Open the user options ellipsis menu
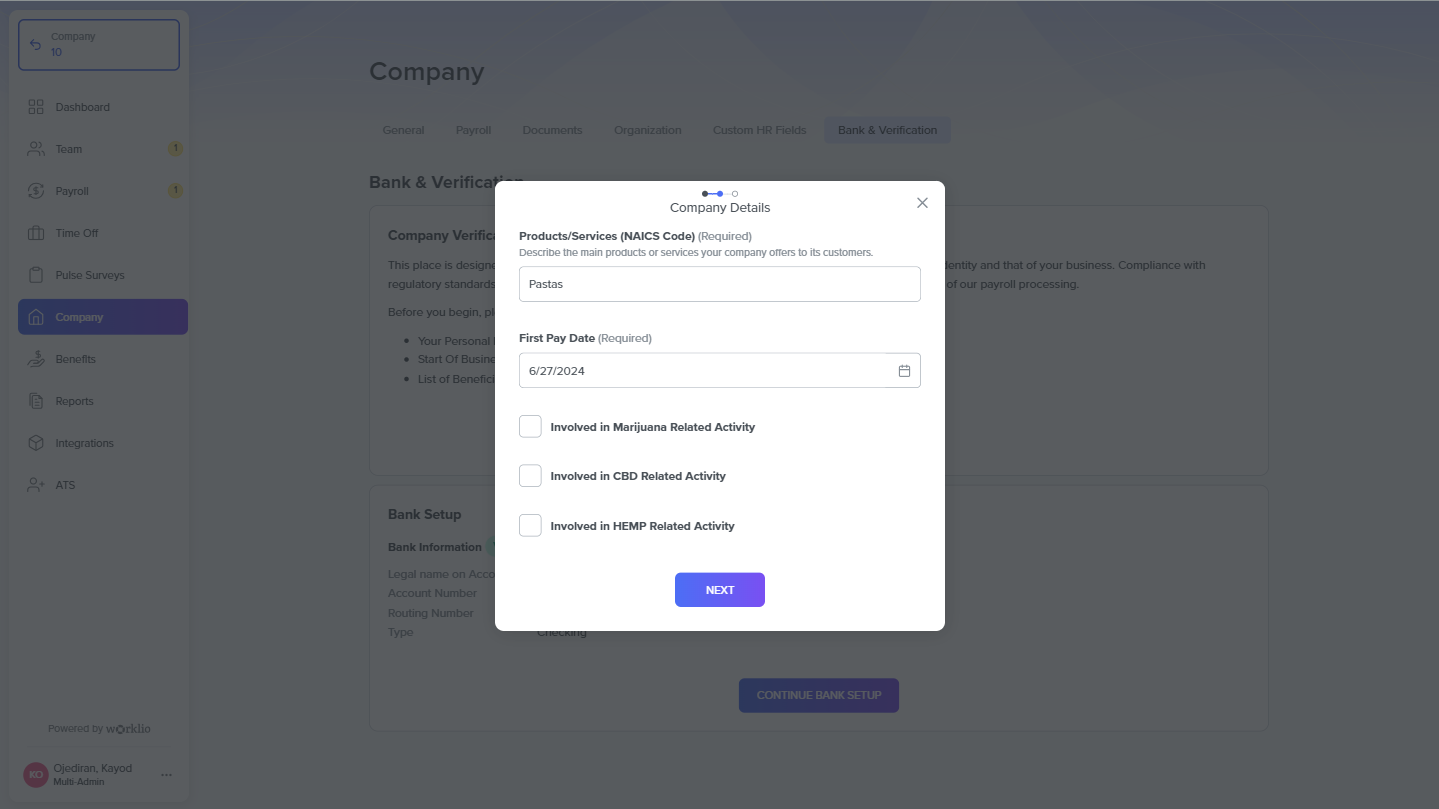The image size is (1439, 809). 166,775
